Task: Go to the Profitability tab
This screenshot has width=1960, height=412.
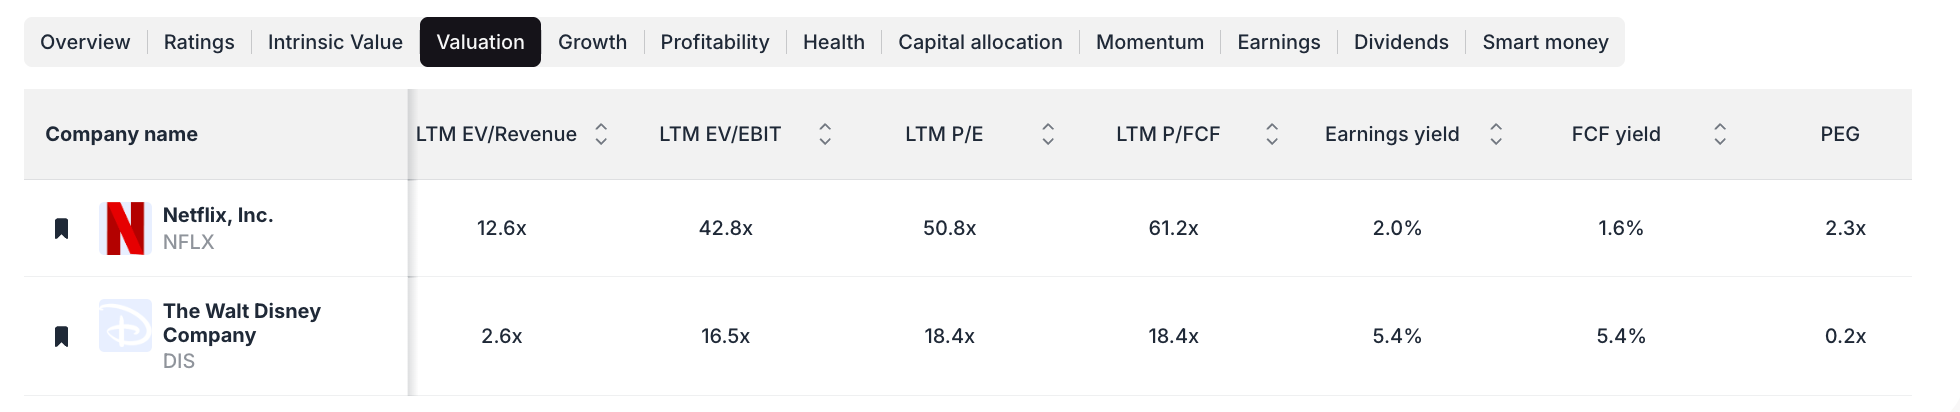Action: (x=715, y=42)
